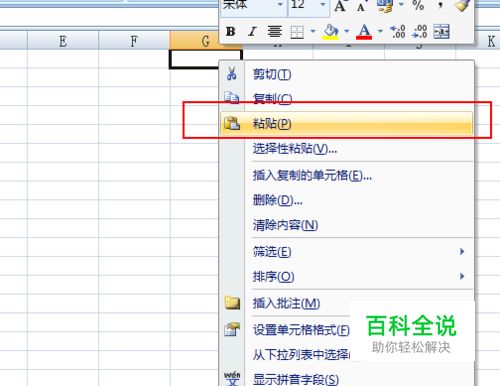Apply percent style format
500x386 pixels.
click(418, 5)
